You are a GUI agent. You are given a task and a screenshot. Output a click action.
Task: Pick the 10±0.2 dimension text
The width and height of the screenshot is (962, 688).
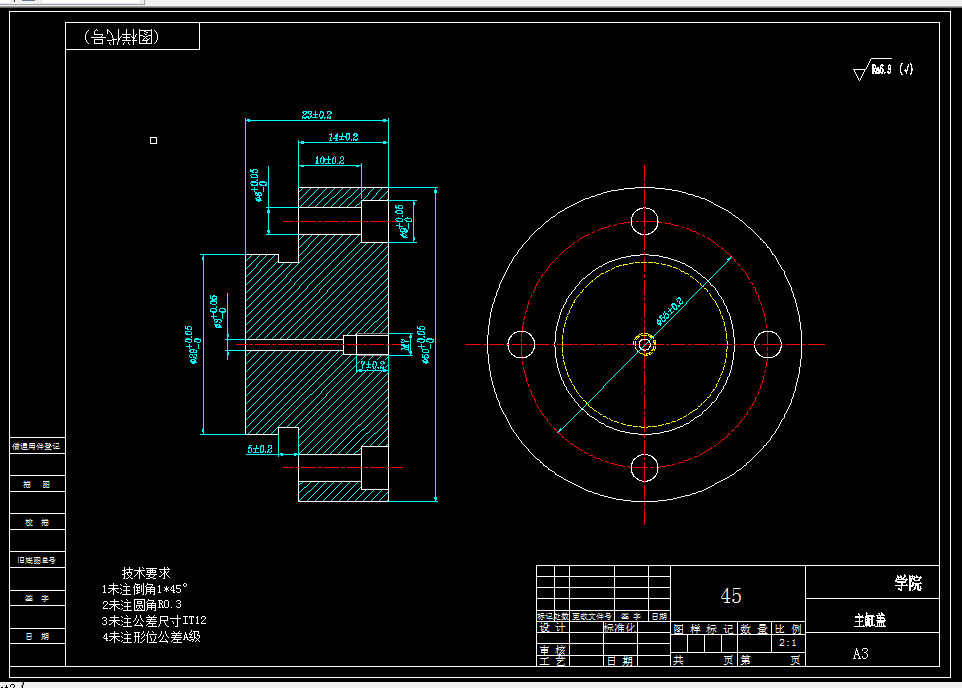329,160
